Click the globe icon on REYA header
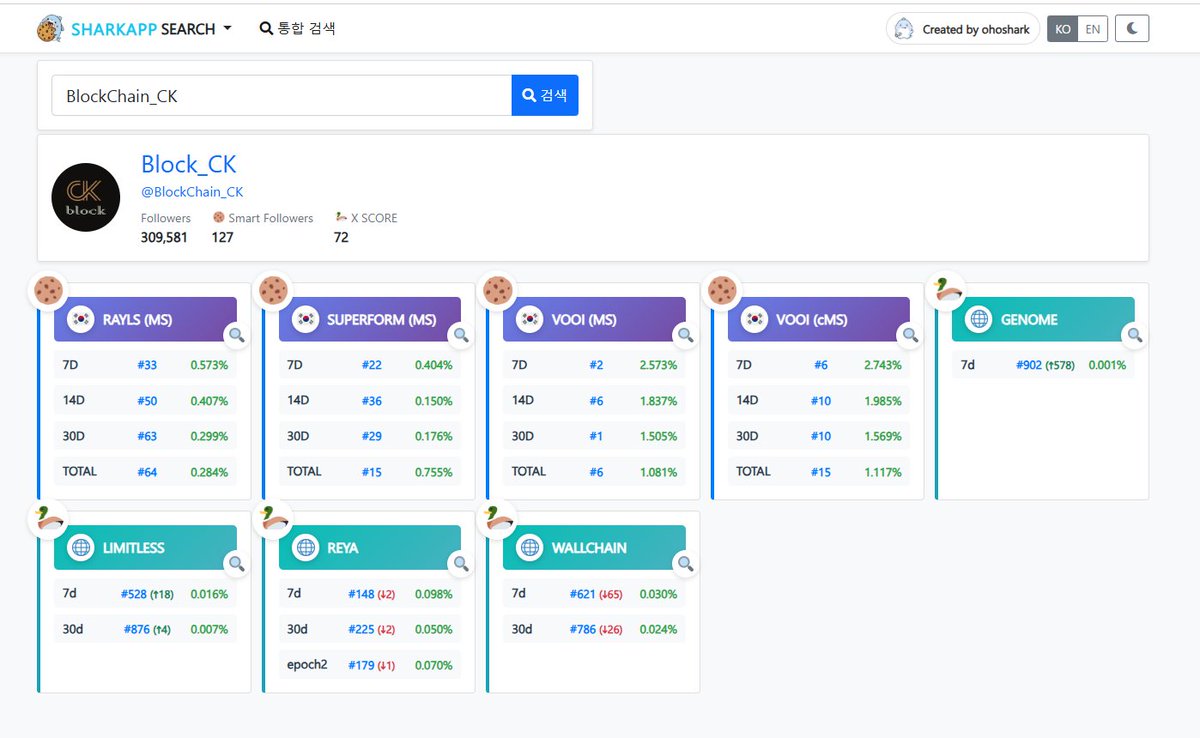 click(306, 548)
